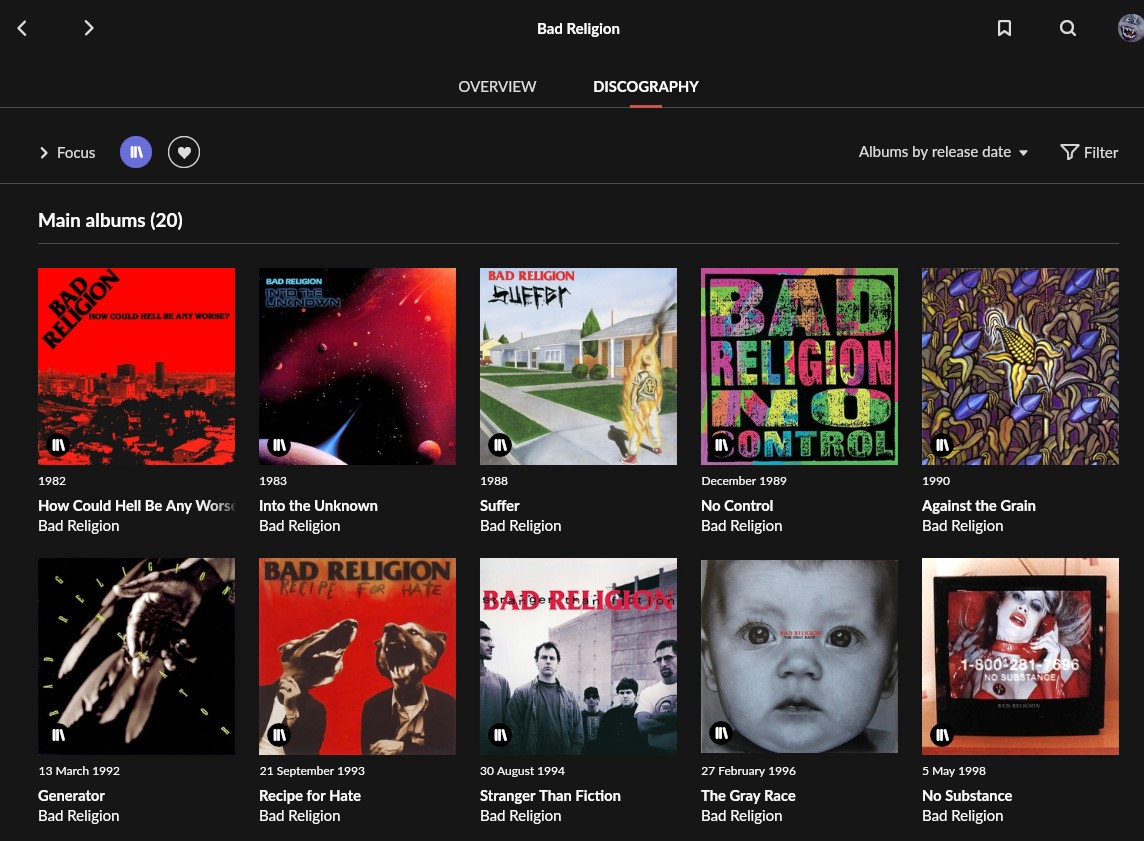1144x841 pixels.
Task: Click the 13 March 1992 release date
Action: tap(79, 771)
